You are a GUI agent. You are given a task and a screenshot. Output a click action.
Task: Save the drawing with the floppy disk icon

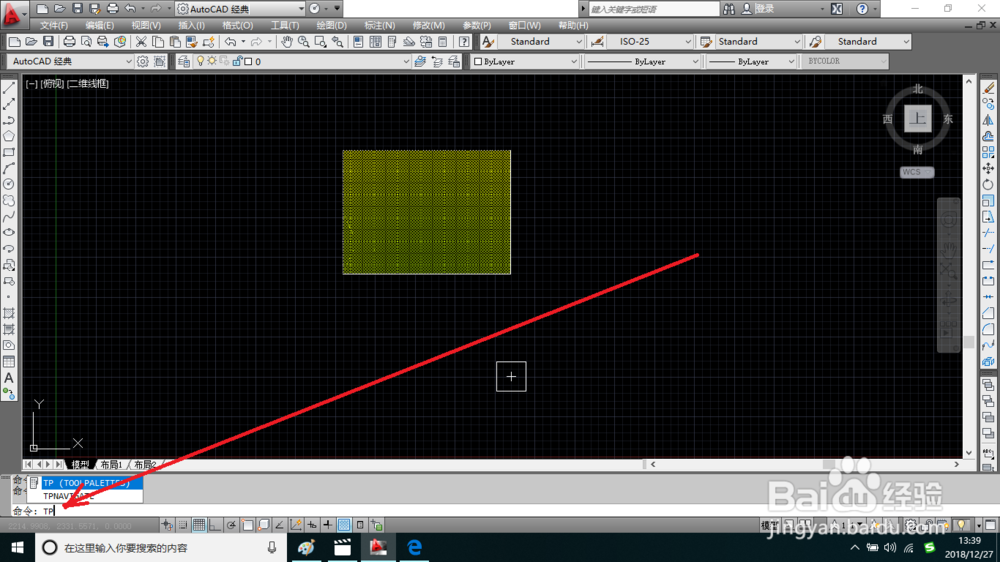click(48, 42)
